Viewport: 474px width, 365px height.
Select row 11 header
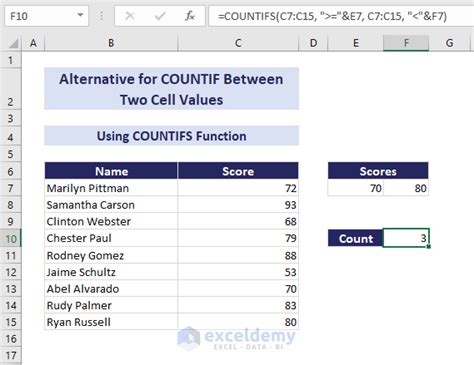pyautogui.click(x=11, y=255)
